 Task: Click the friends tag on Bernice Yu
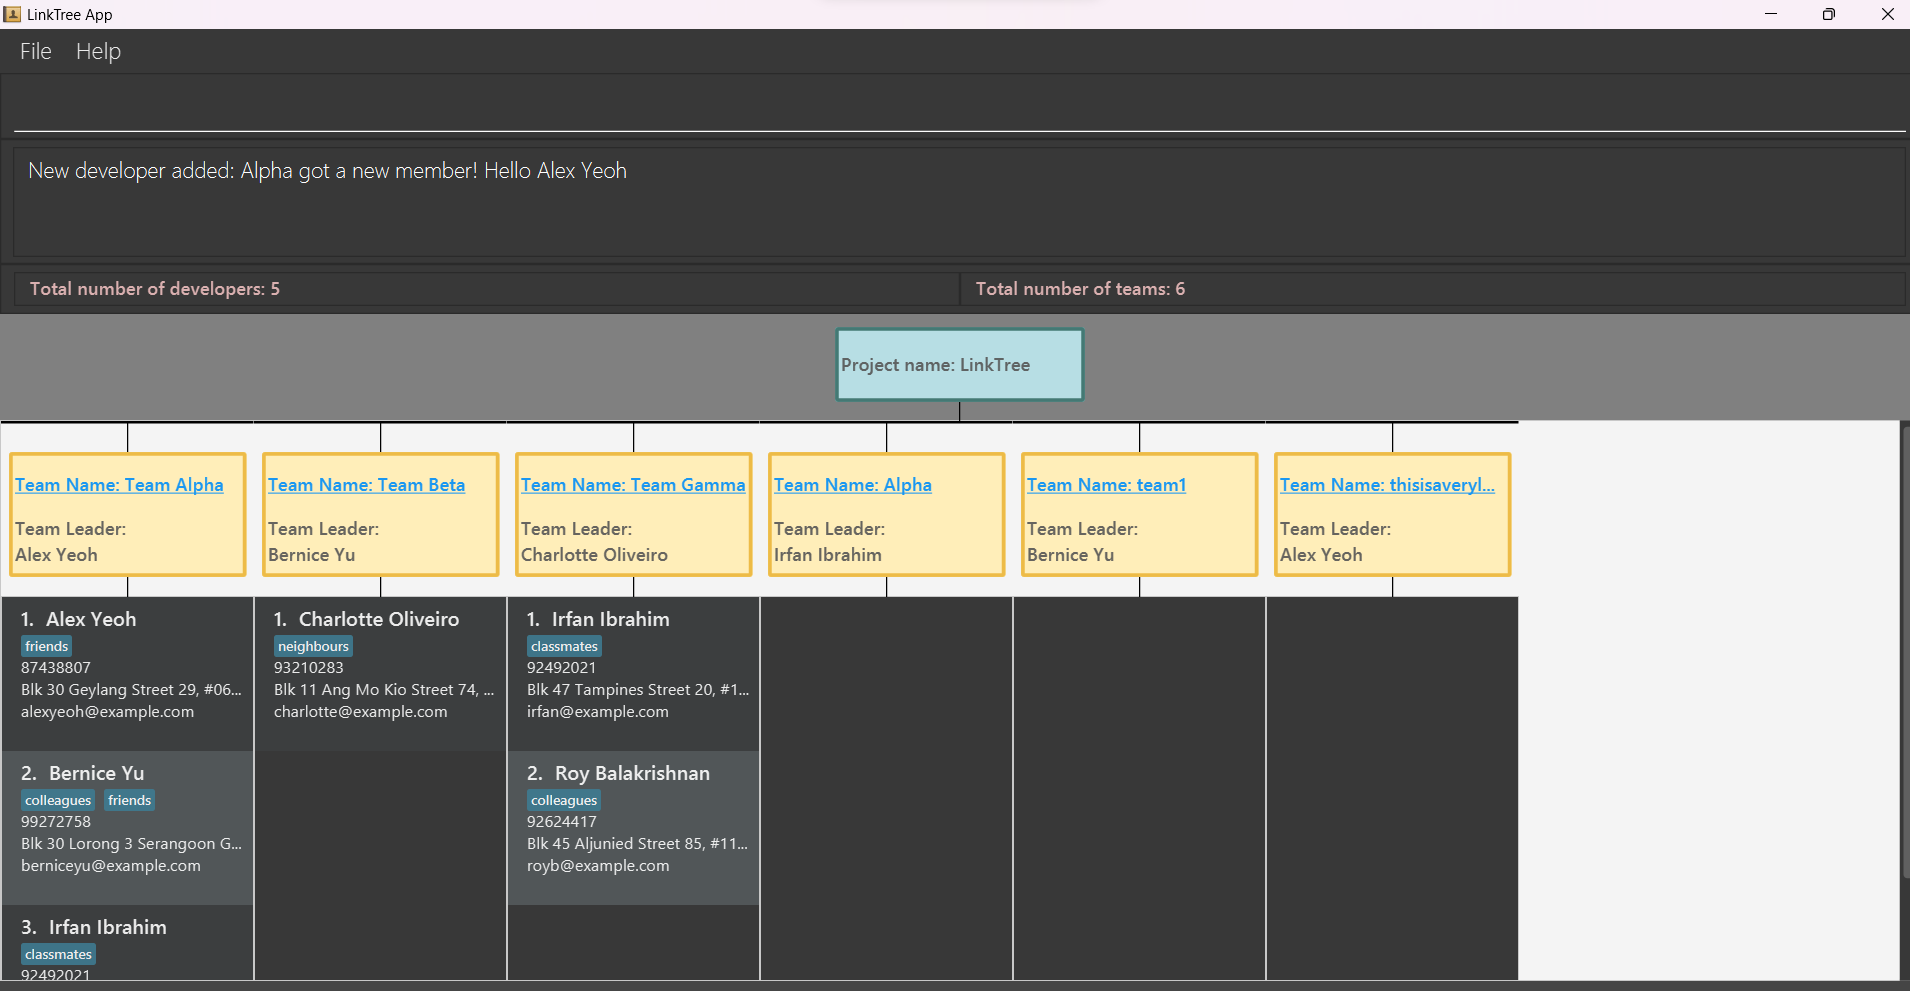tap(130, 801)
